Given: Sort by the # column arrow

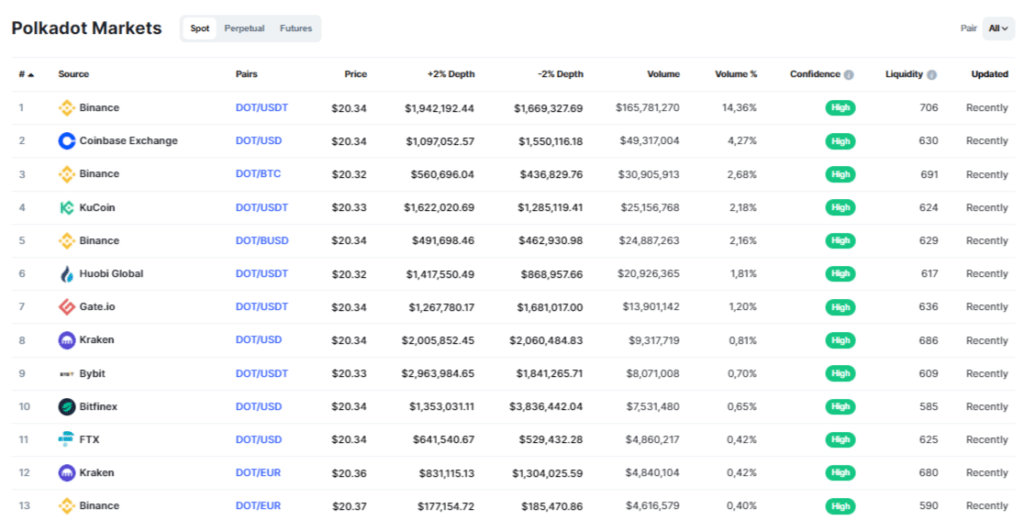Looking at the screenshot, I should point(31,75).
